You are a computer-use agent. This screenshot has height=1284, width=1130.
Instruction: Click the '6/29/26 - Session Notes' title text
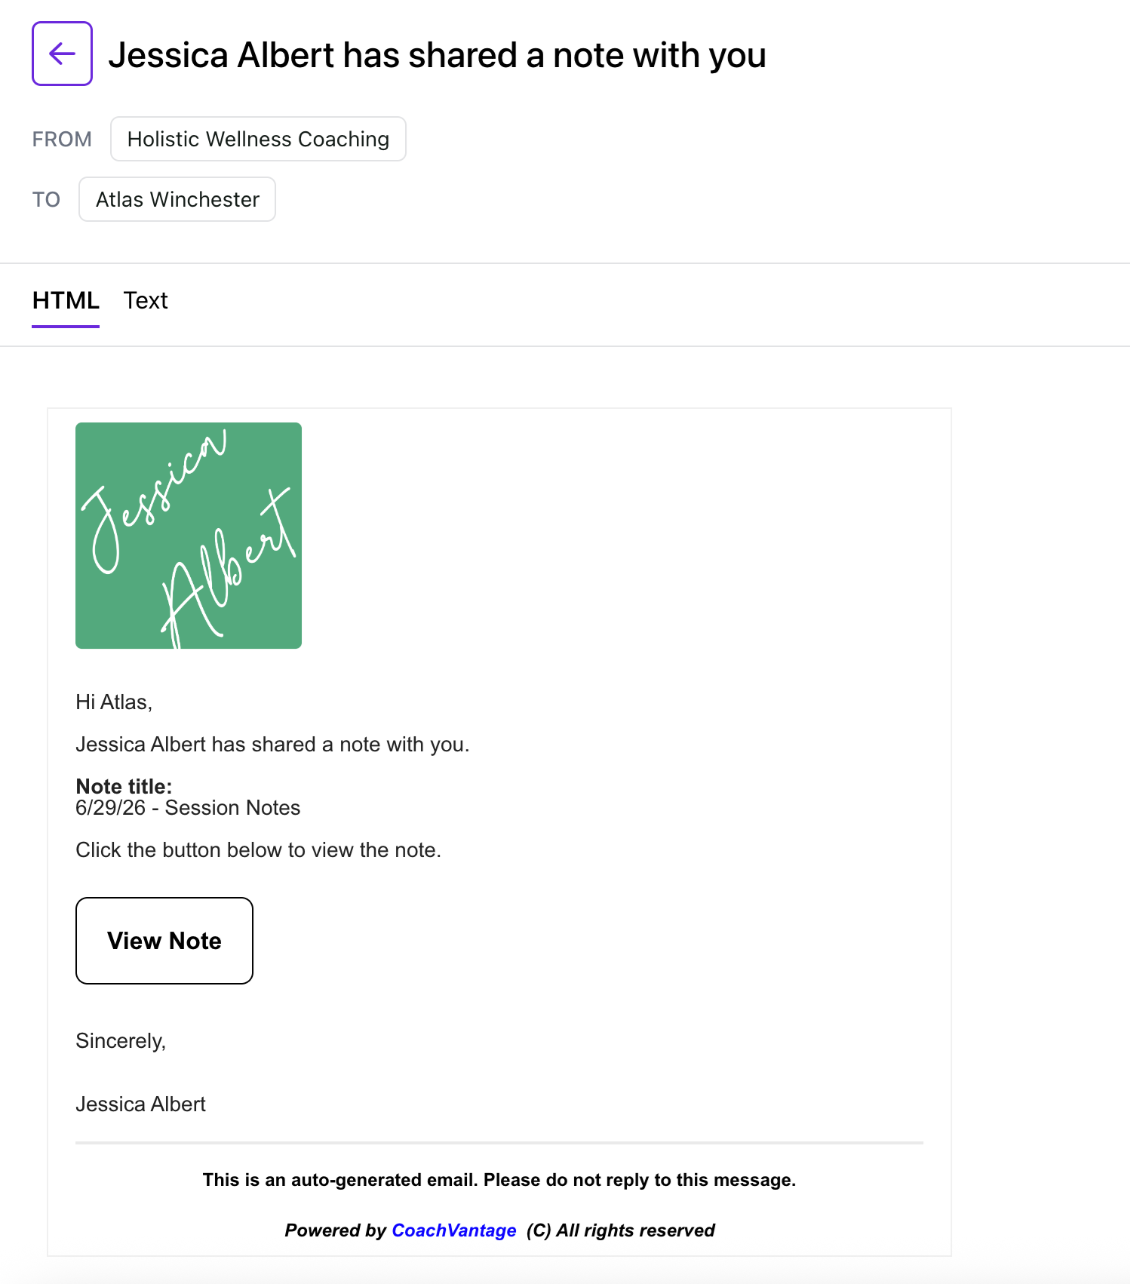point(188,808)
